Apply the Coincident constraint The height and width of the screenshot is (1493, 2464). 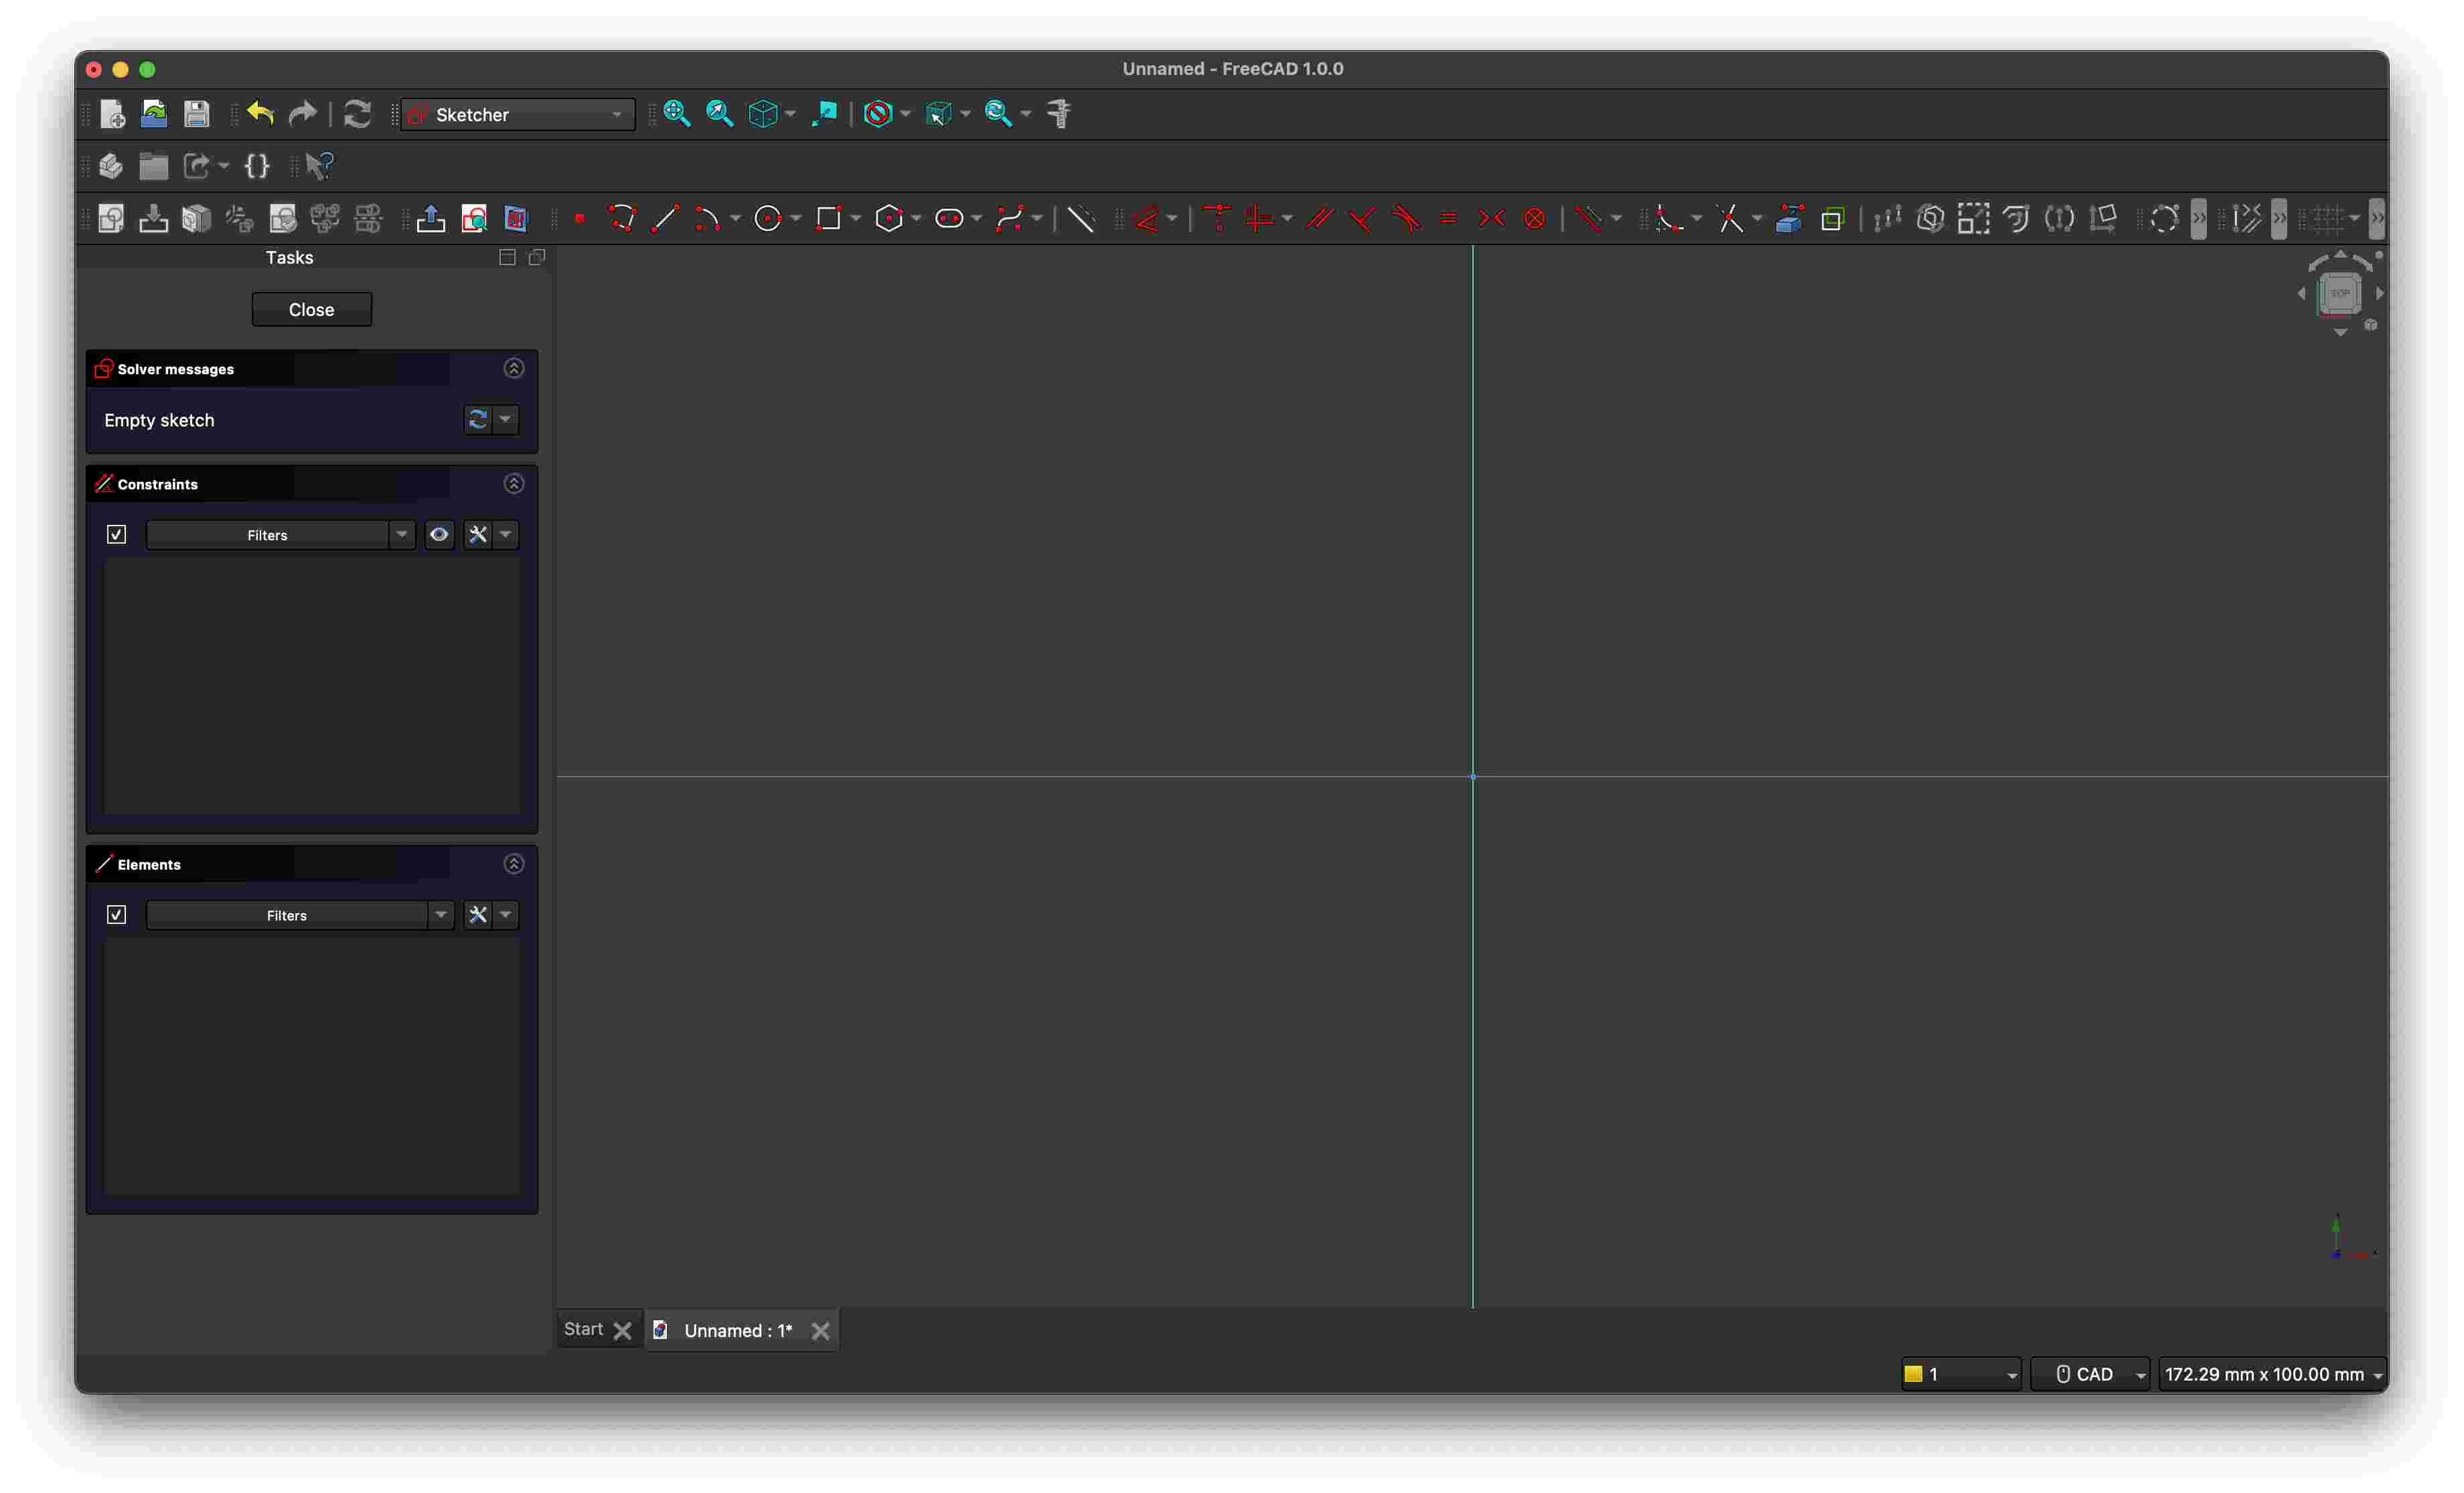(x=1217, y=218)
